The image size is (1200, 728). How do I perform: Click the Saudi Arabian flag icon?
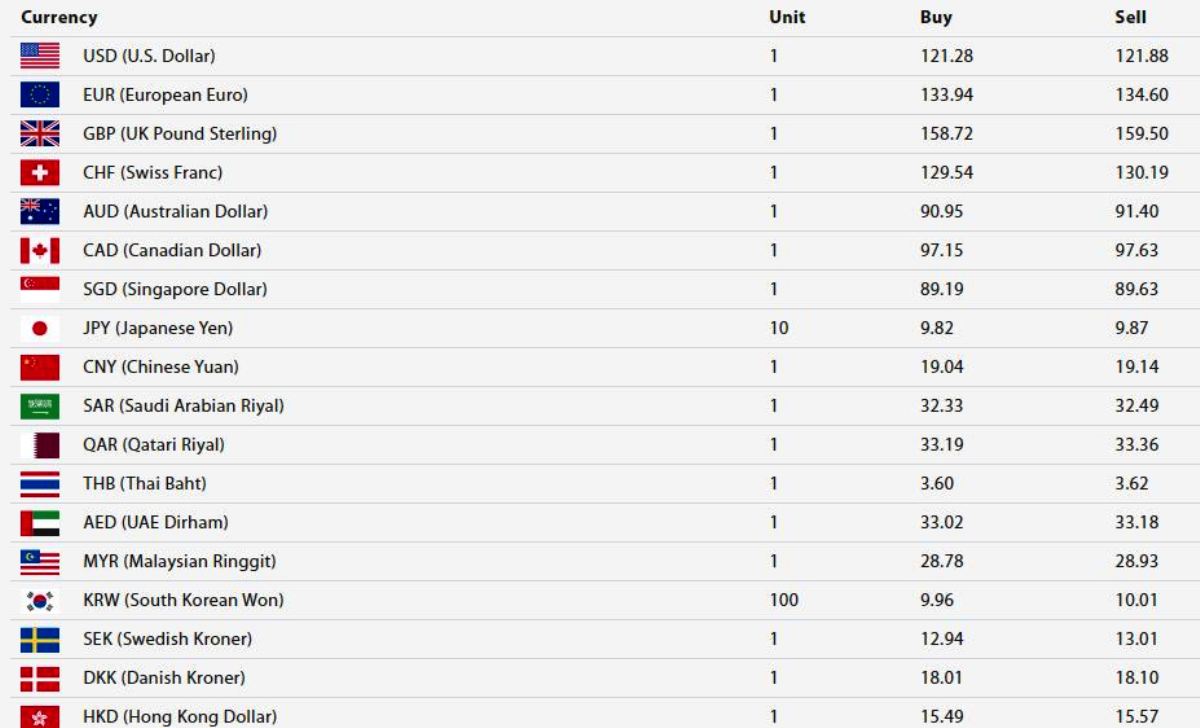(40, 406)
